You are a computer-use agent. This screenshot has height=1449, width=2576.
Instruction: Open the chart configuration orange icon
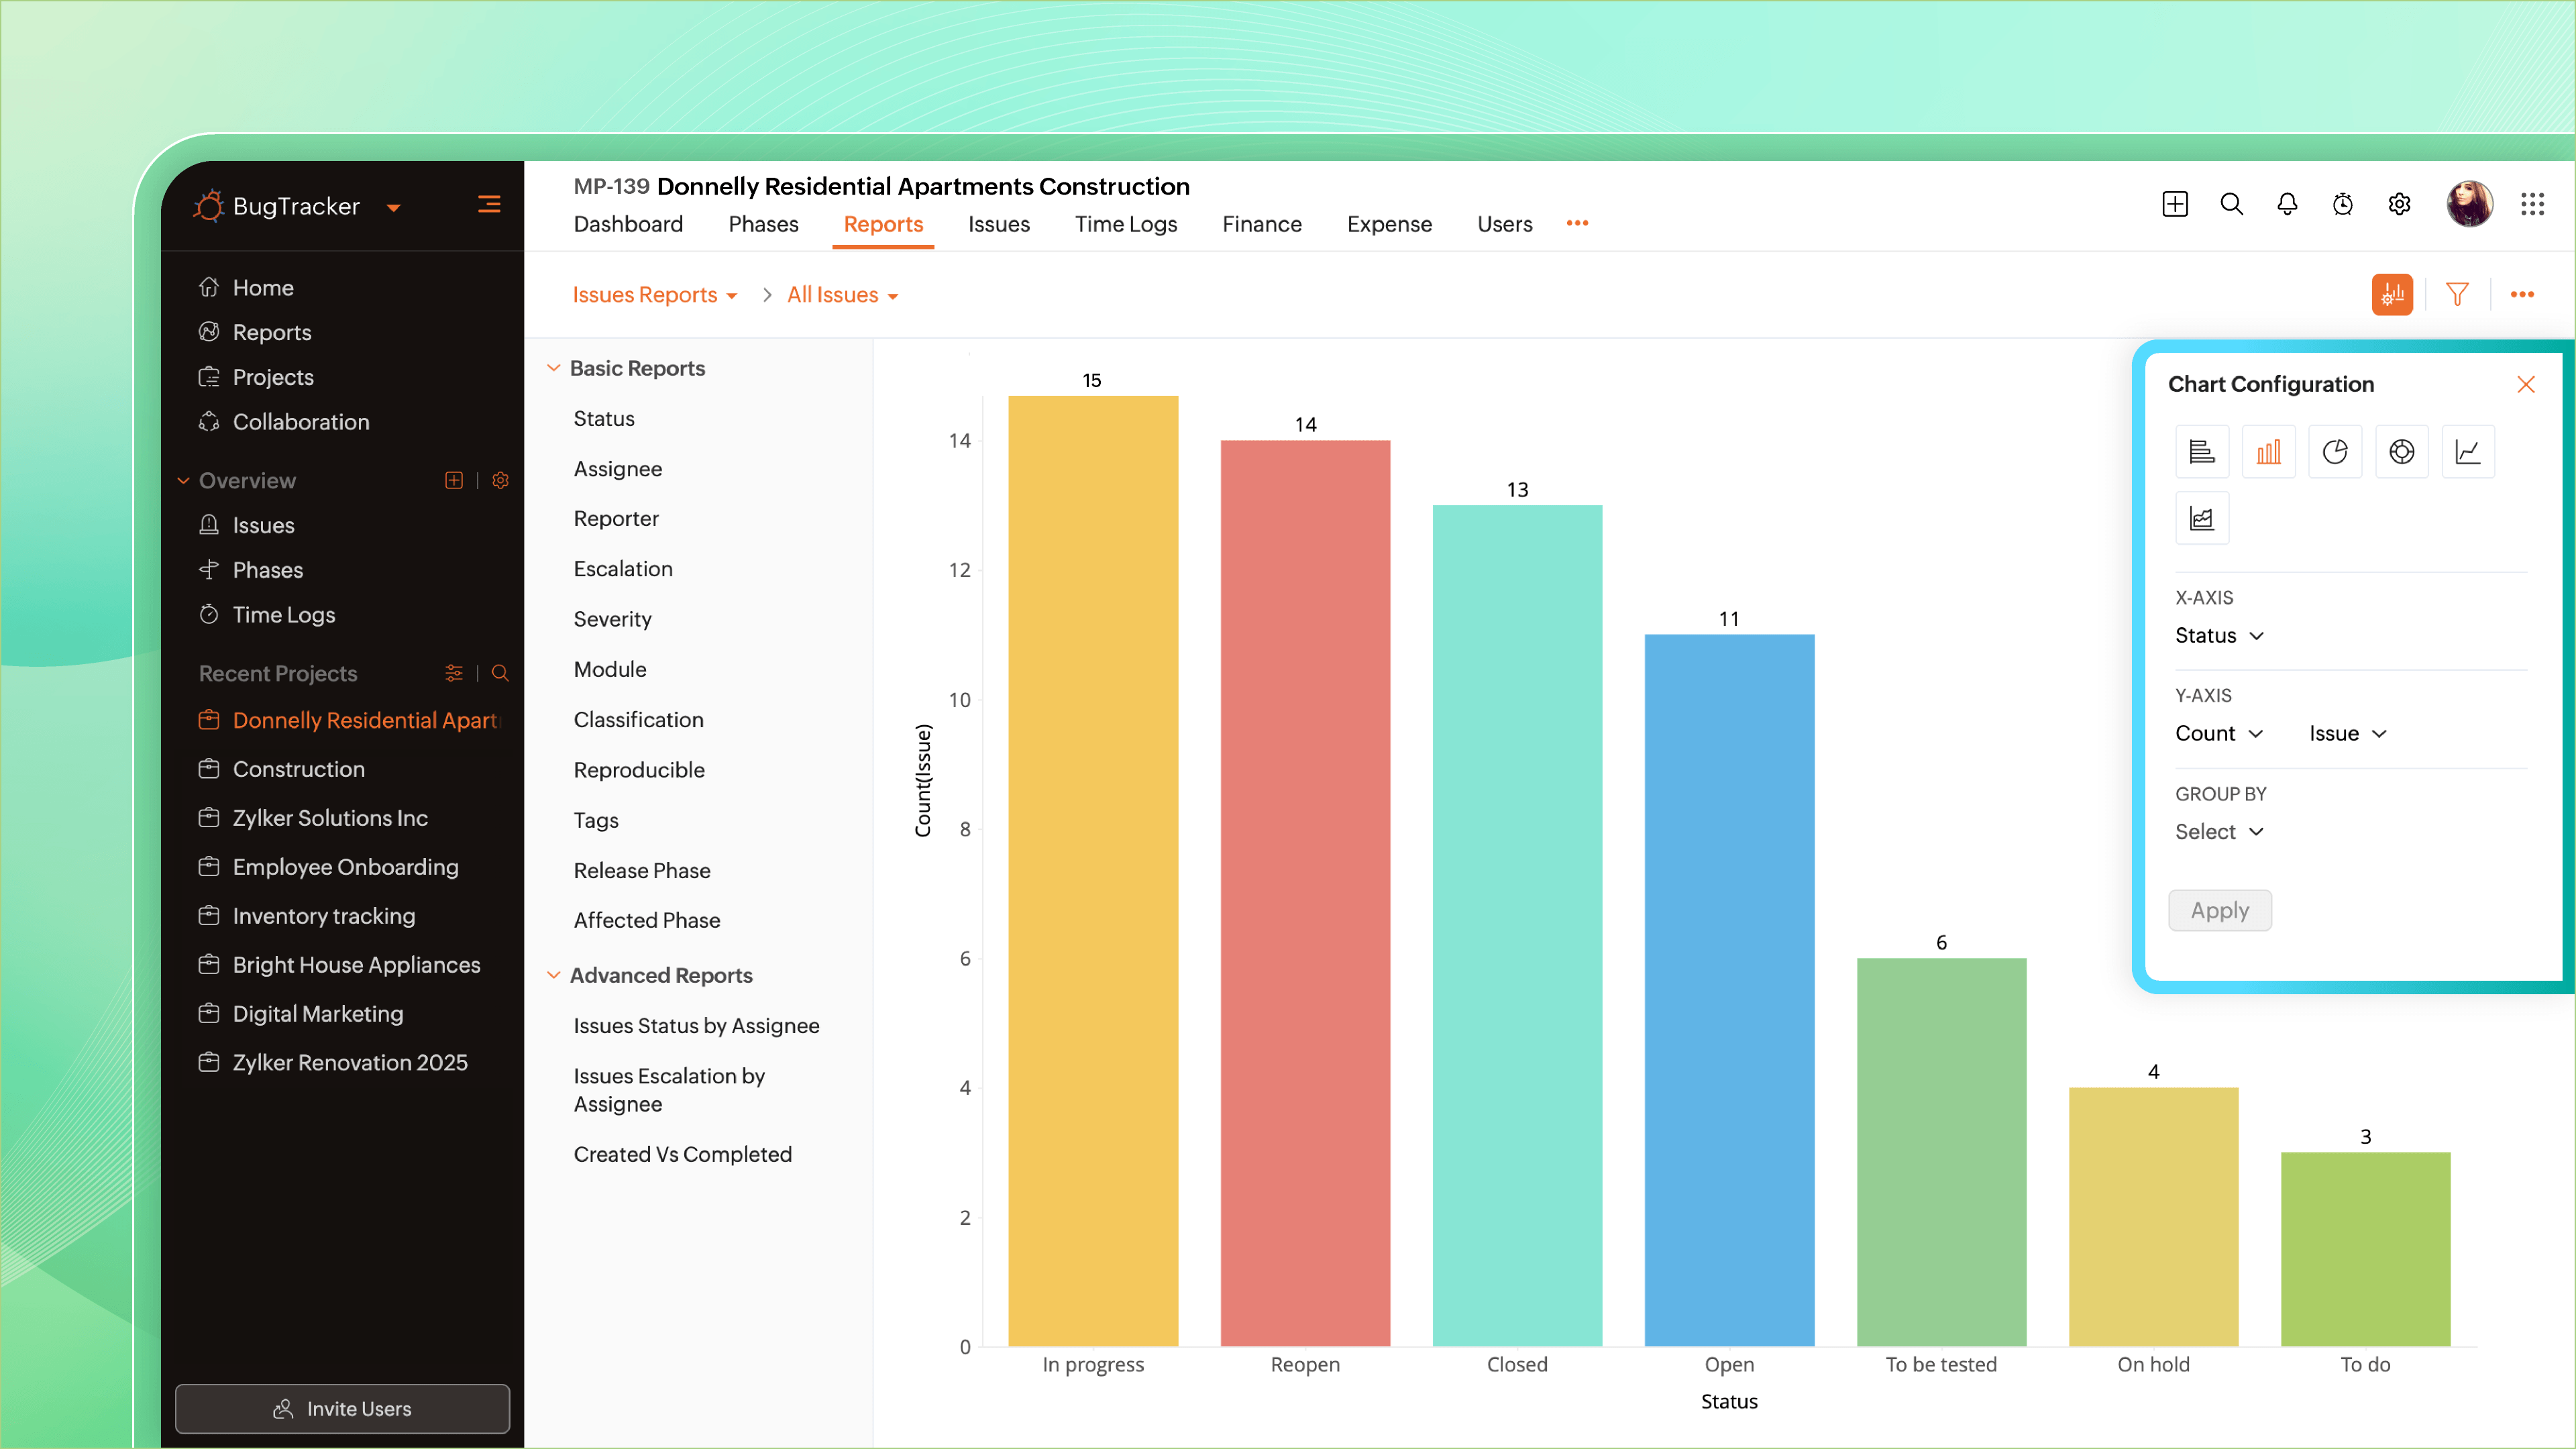coord(2392,294)
